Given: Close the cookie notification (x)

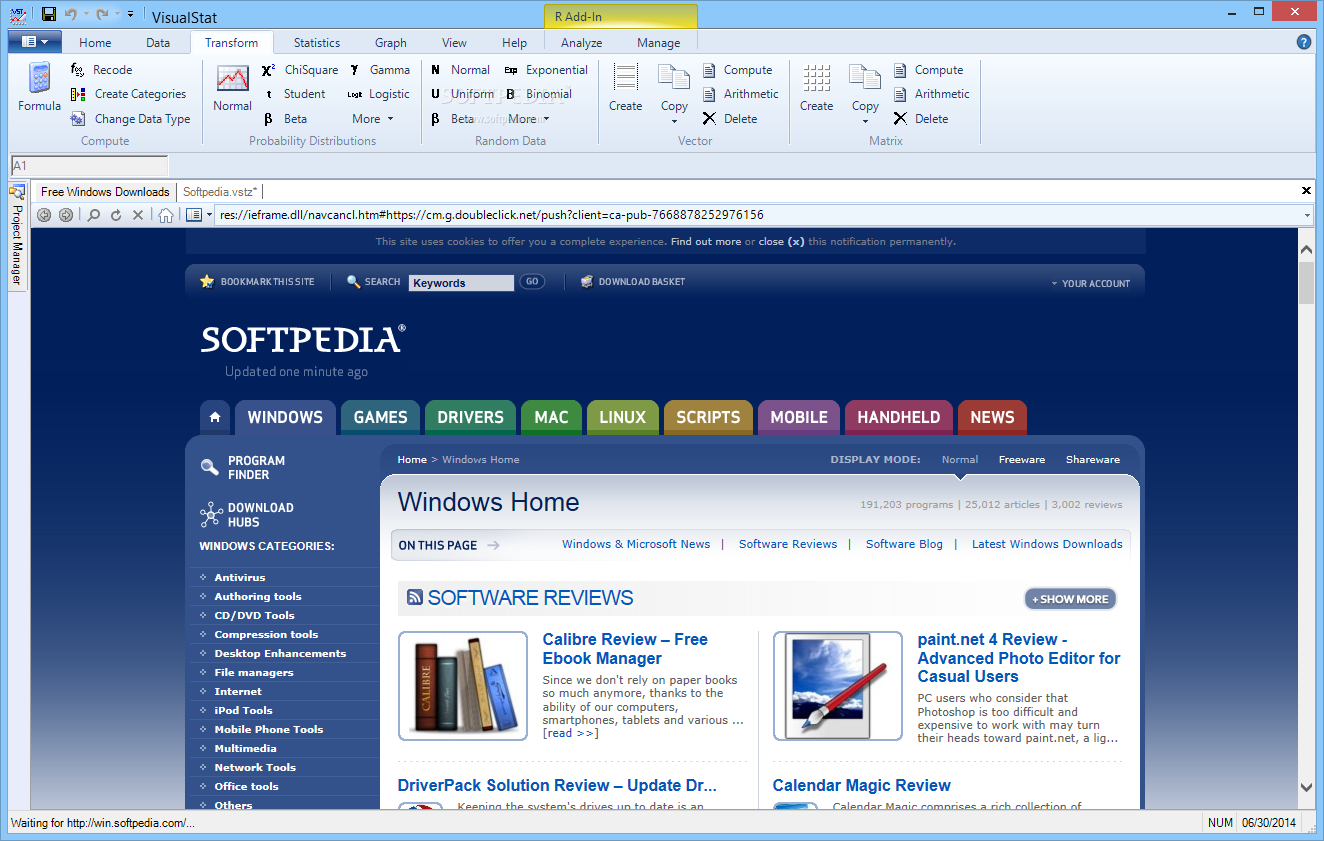Looking at the screenshot, I should 781,242.
